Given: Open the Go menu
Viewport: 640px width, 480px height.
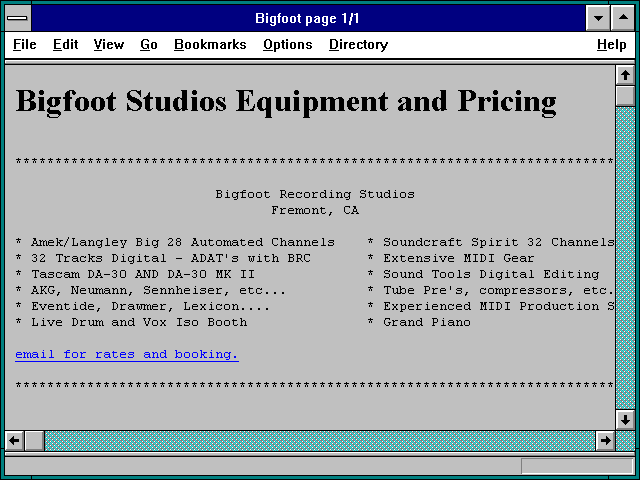Looking at the screenshot, I should coord(149,44).
